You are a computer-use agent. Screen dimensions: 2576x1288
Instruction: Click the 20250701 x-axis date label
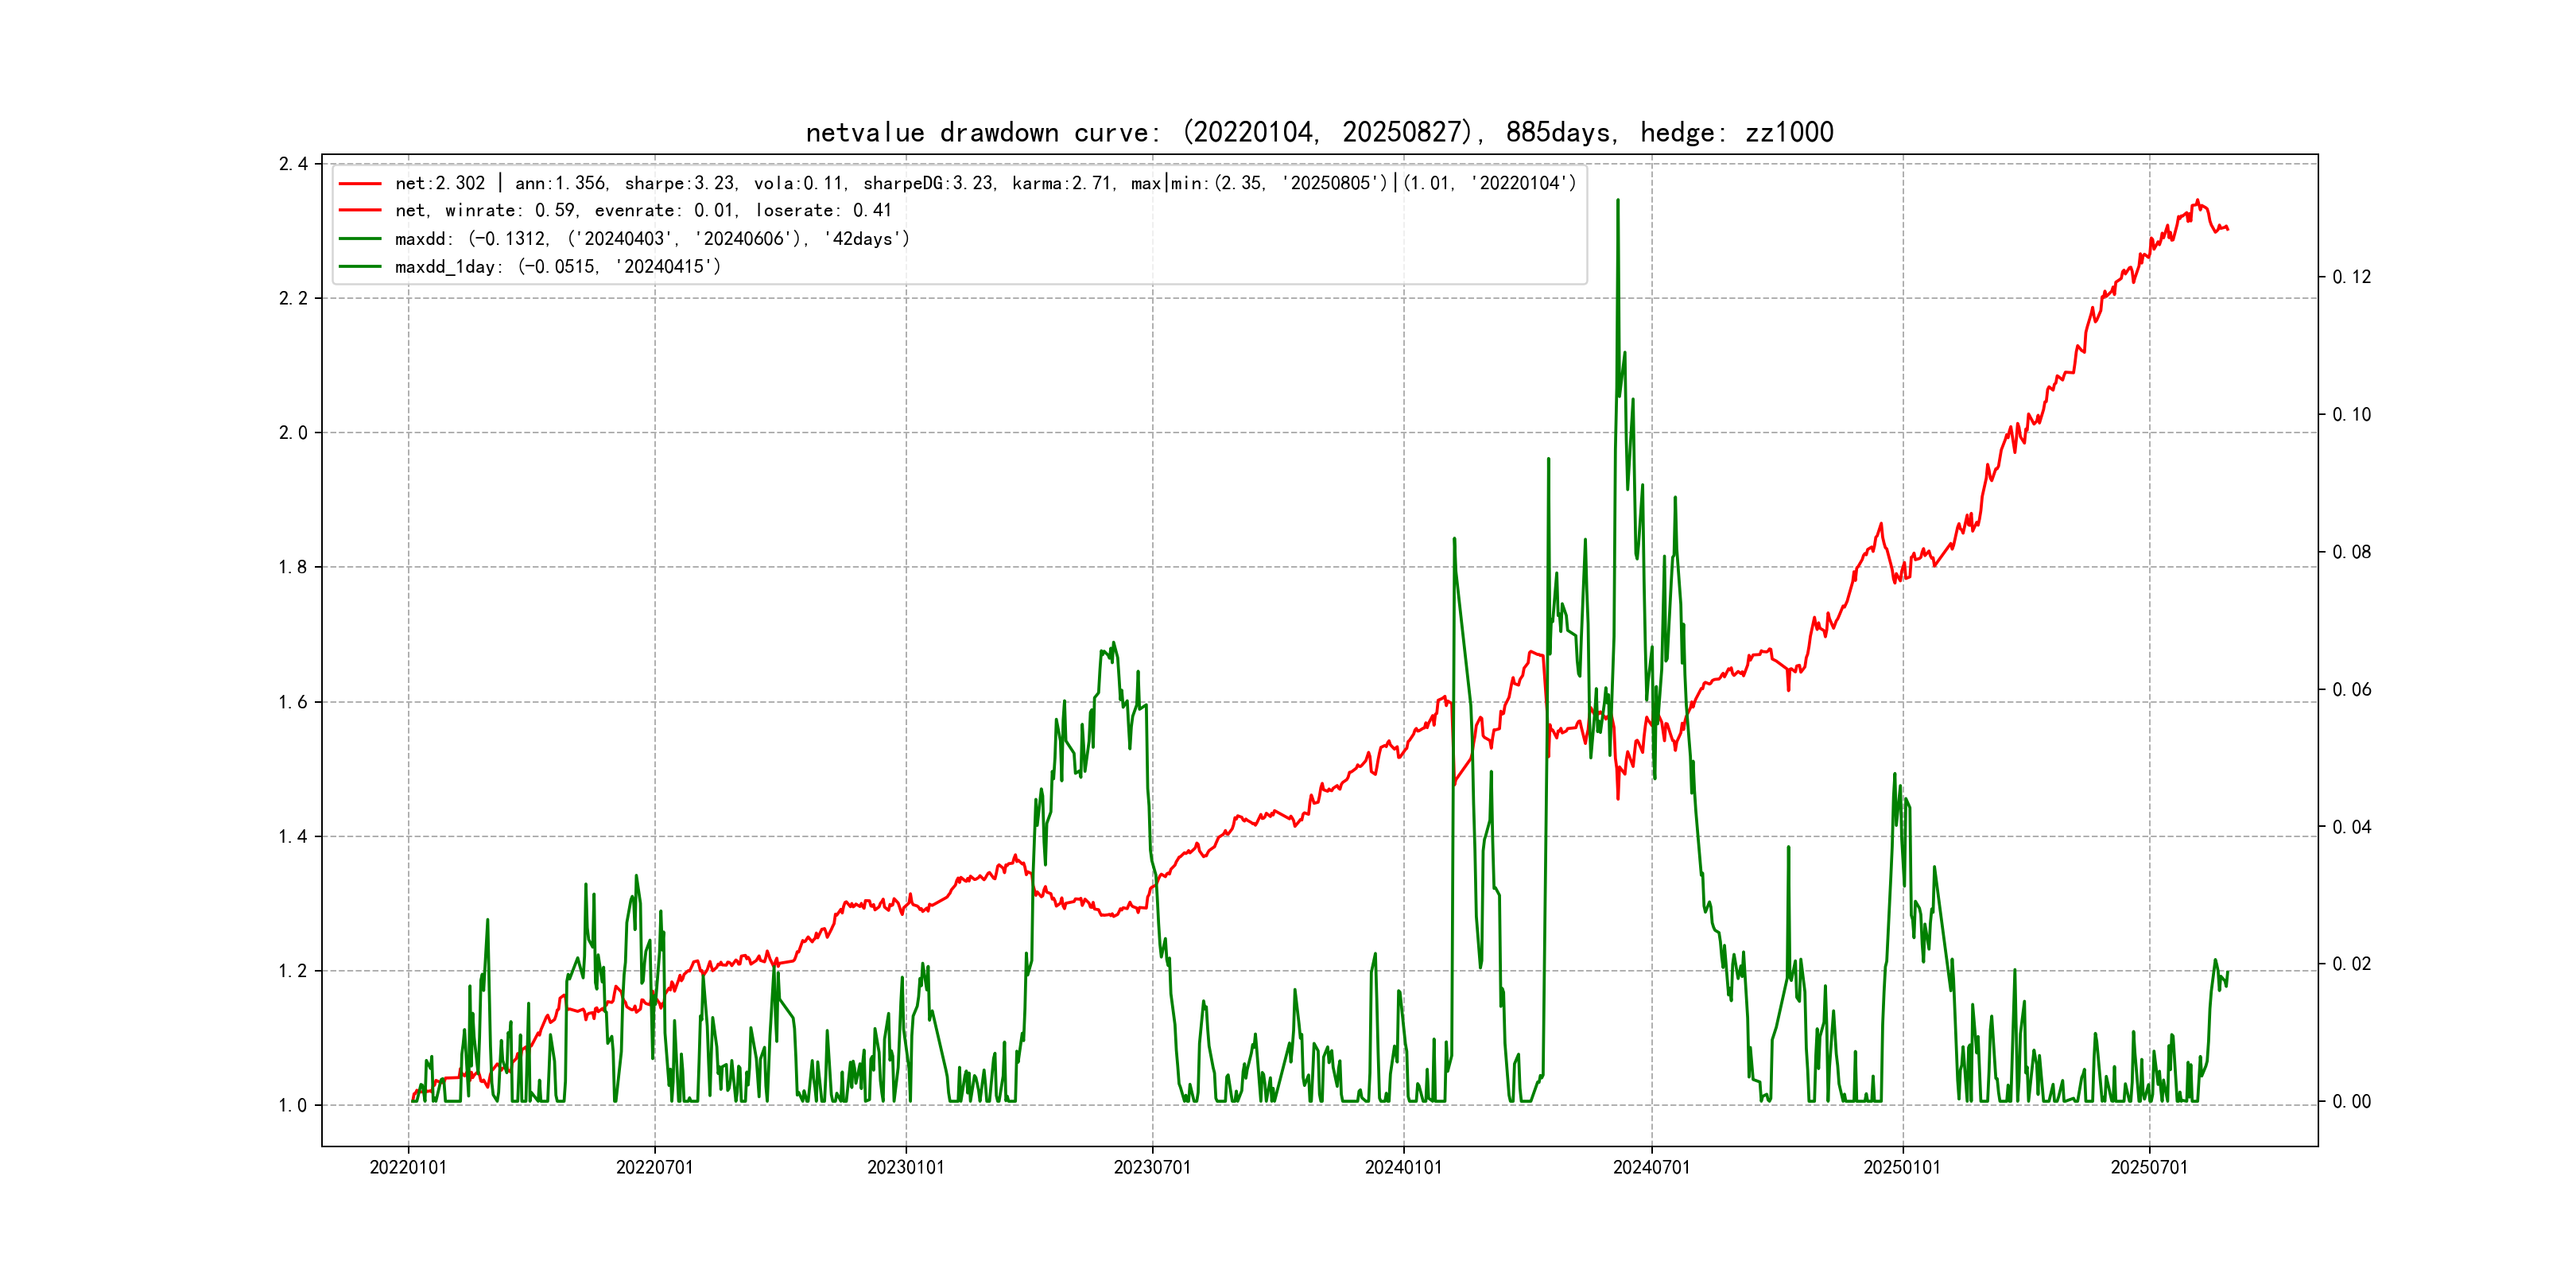tap(2149, 1167)
